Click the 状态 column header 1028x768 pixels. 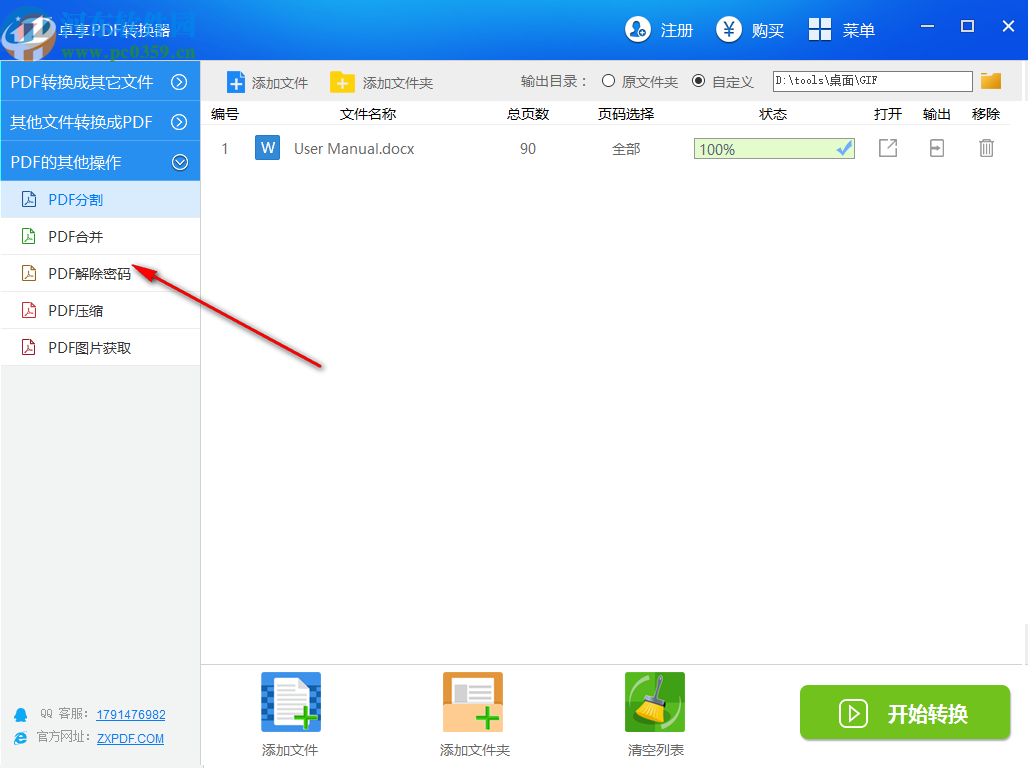[x=773, y=114]
